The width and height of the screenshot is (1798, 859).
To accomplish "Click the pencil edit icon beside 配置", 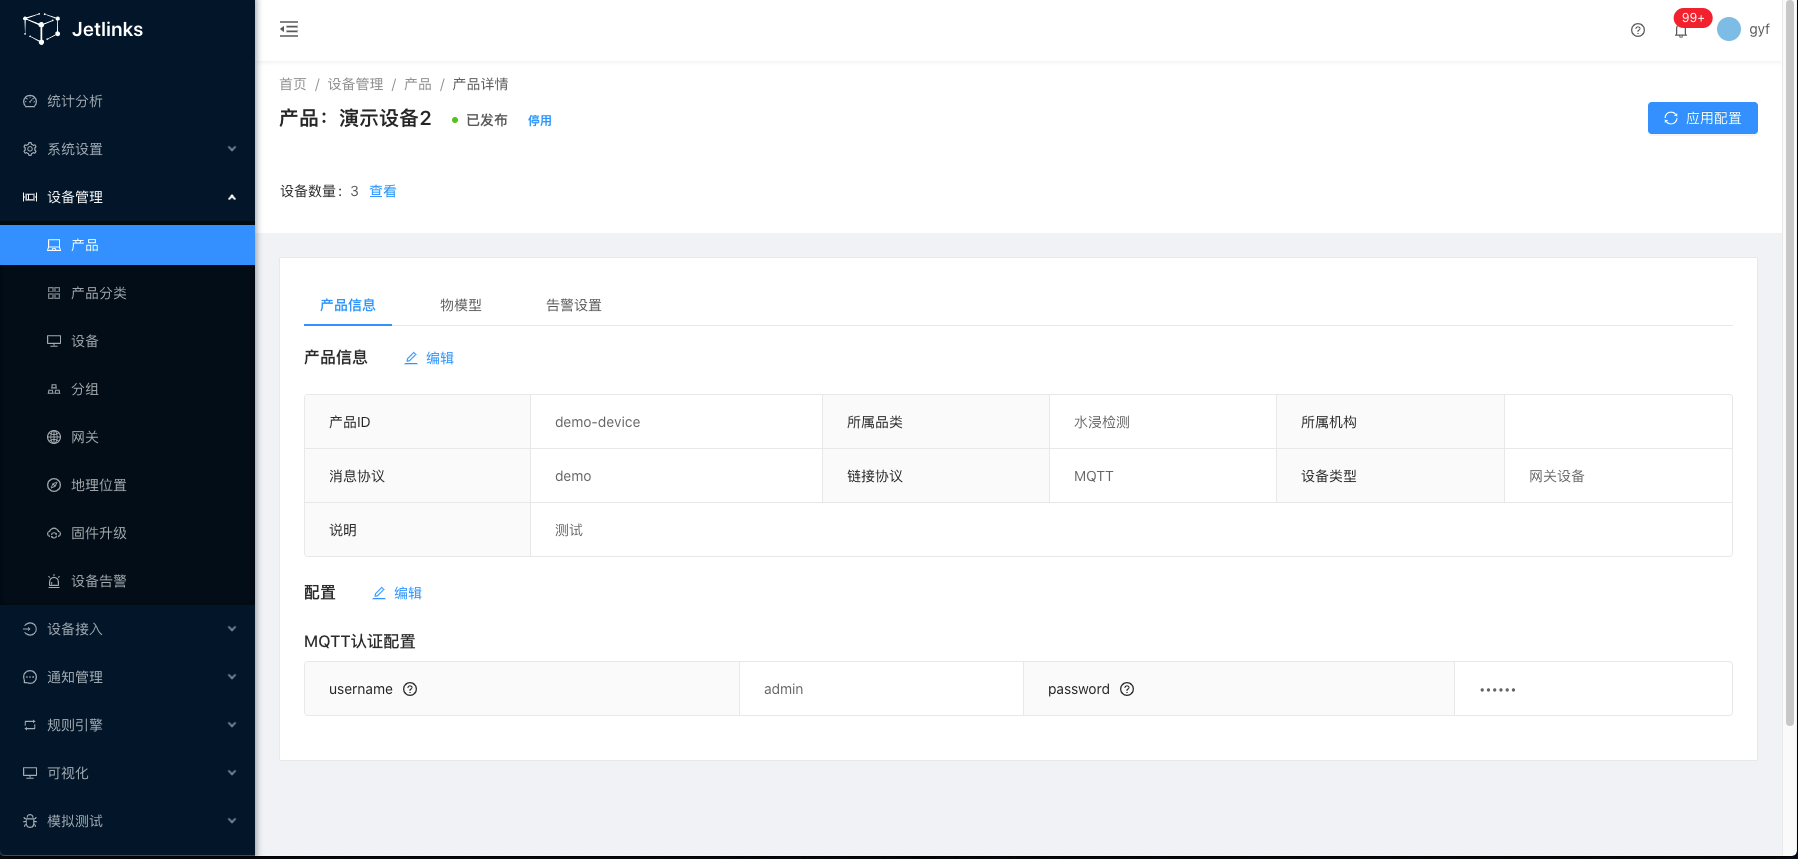I will pos(379,593).
